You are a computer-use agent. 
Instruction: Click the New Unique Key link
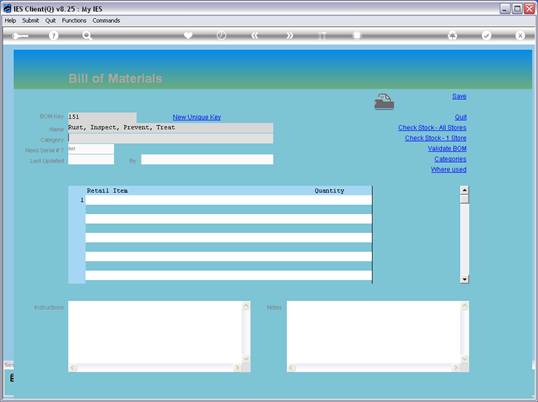[197, 117]
